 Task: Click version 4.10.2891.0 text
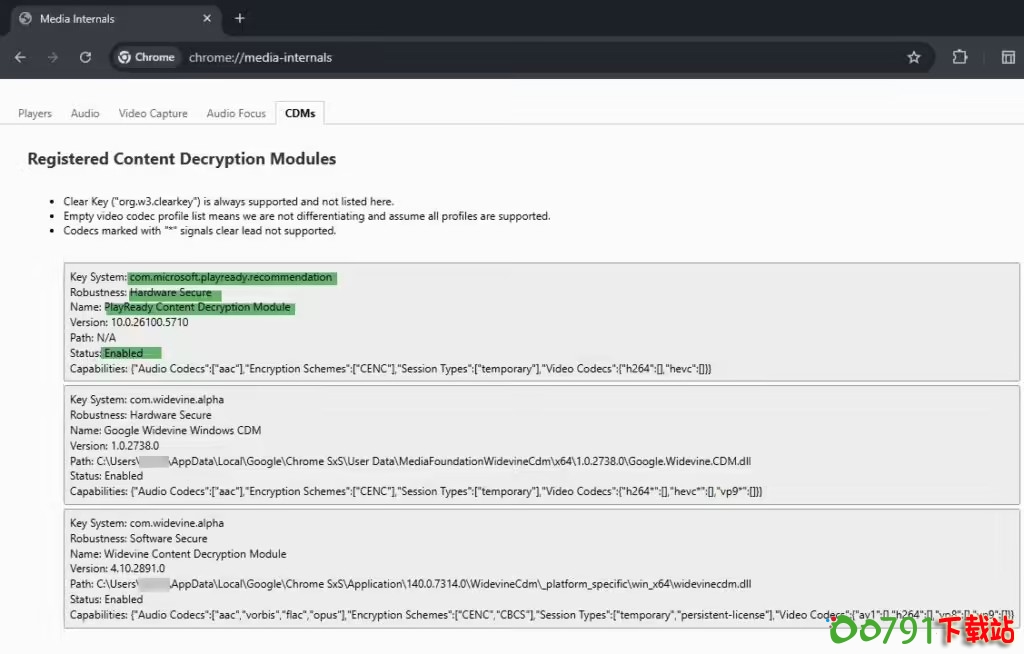click(118, 568)
